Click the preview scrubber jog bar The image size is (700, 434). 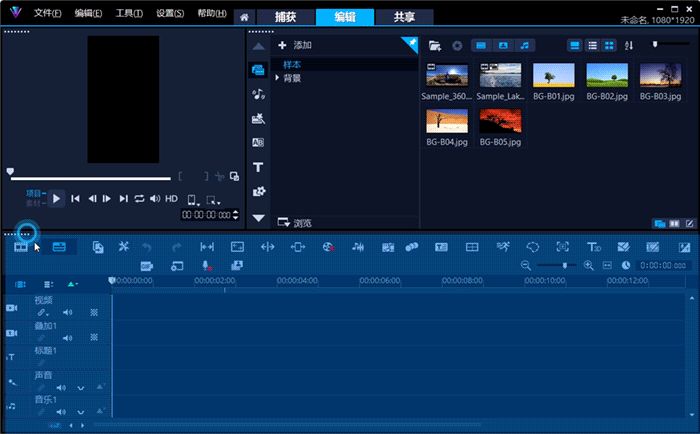91,179
